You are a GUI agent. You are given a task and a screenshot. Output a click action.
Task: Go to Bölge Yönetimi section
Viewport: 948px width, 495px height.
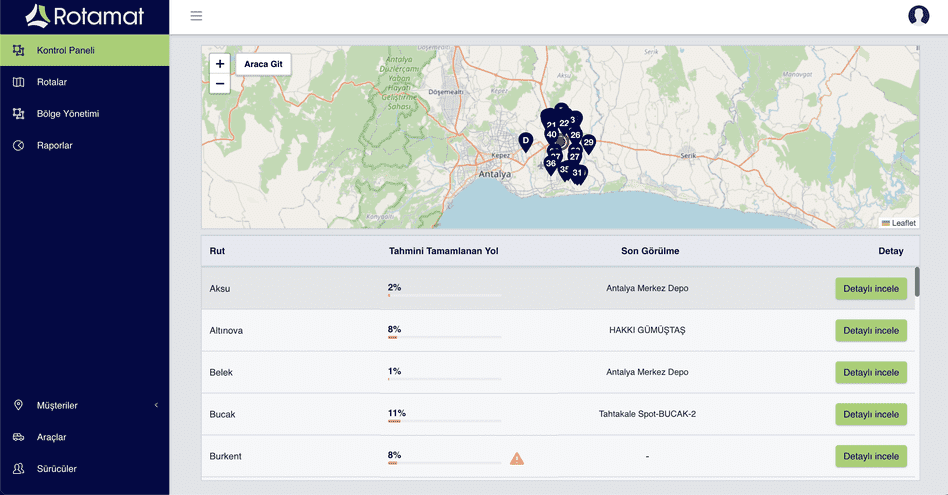click(x=67, y=114)
